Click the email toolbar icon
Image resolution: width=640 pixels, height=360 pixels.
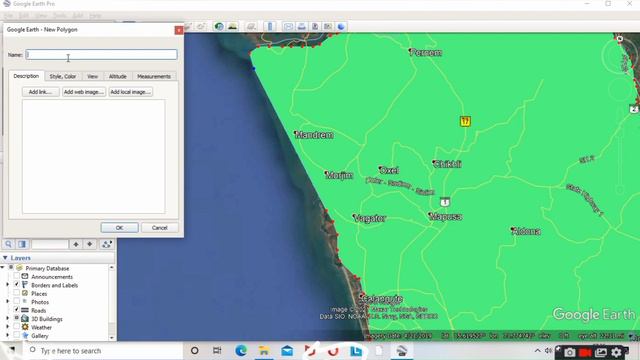(288, 27)
